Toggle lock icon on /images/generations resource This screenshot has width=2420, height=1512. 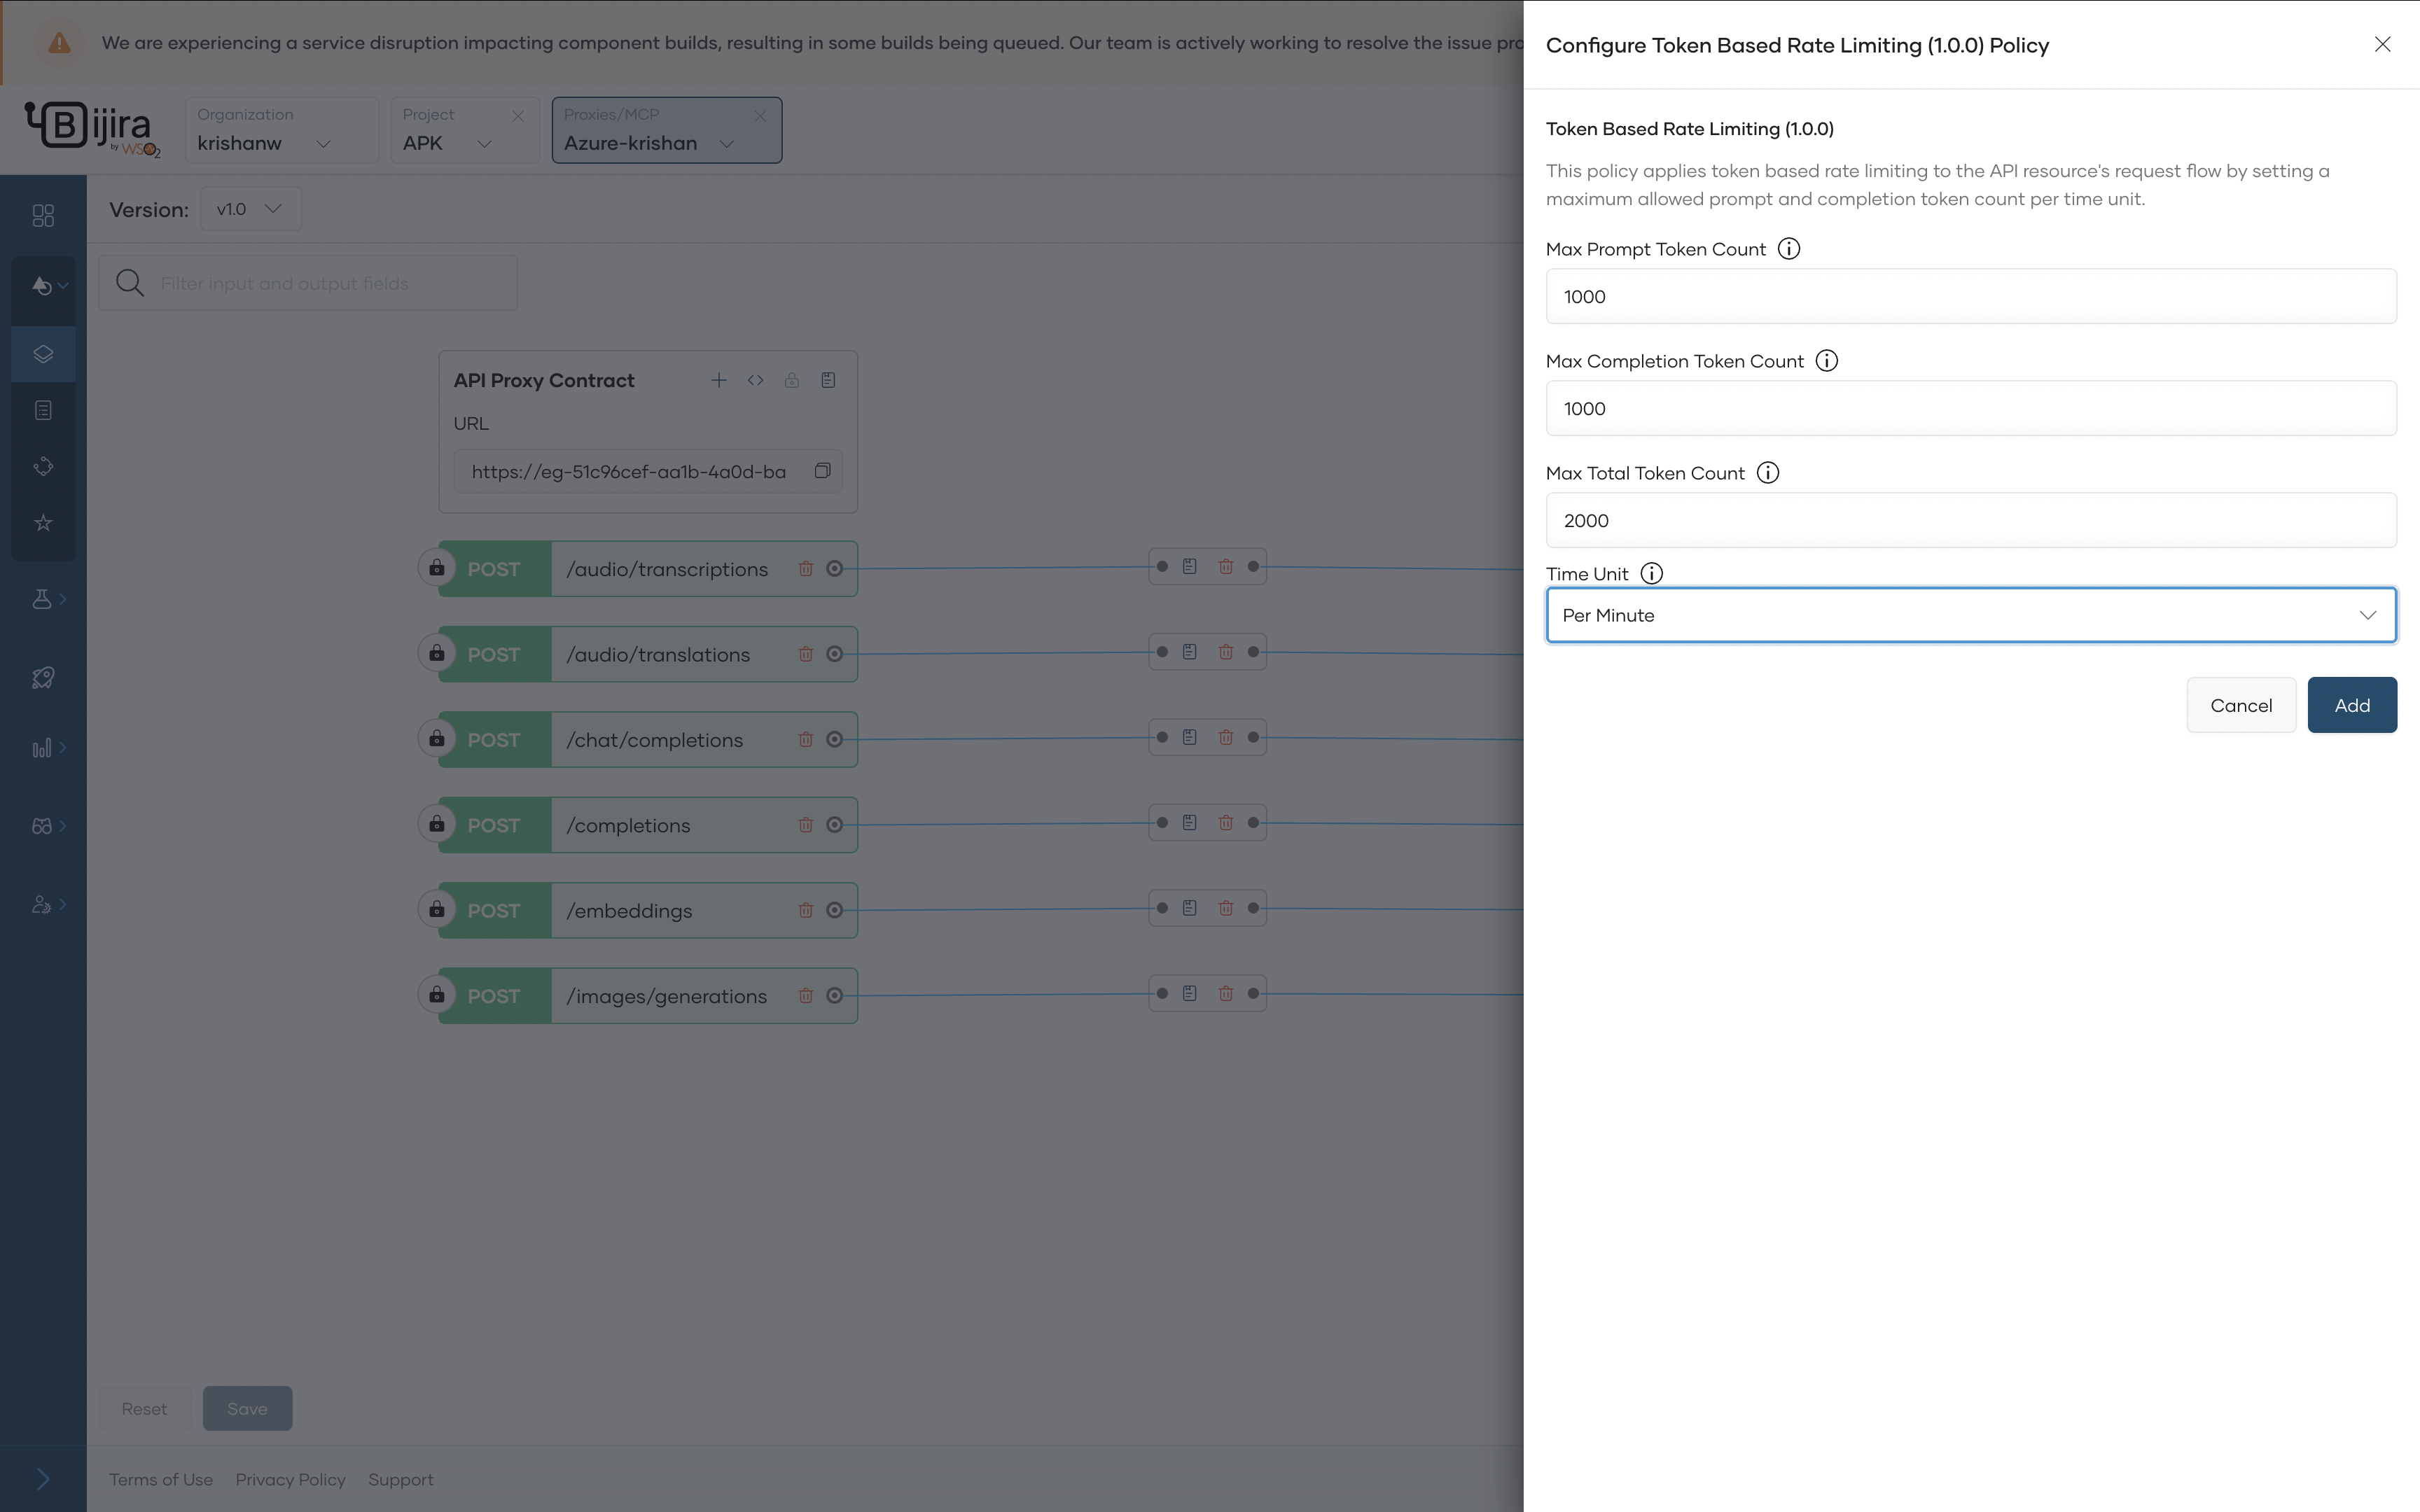(x=437, y=995)
